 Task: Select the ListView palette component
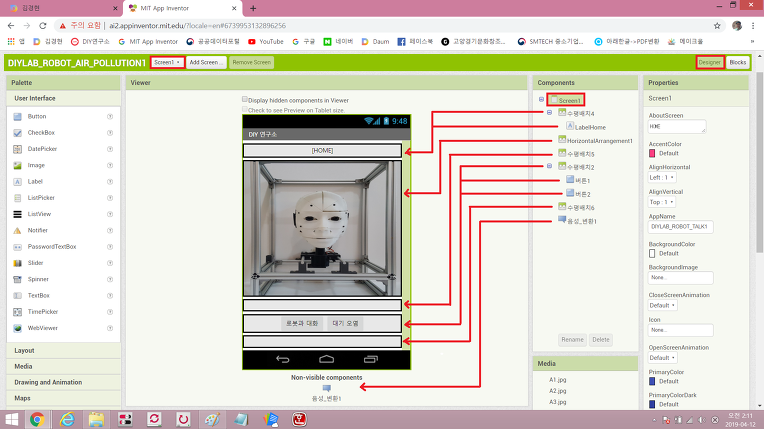(x=38, y=214)
